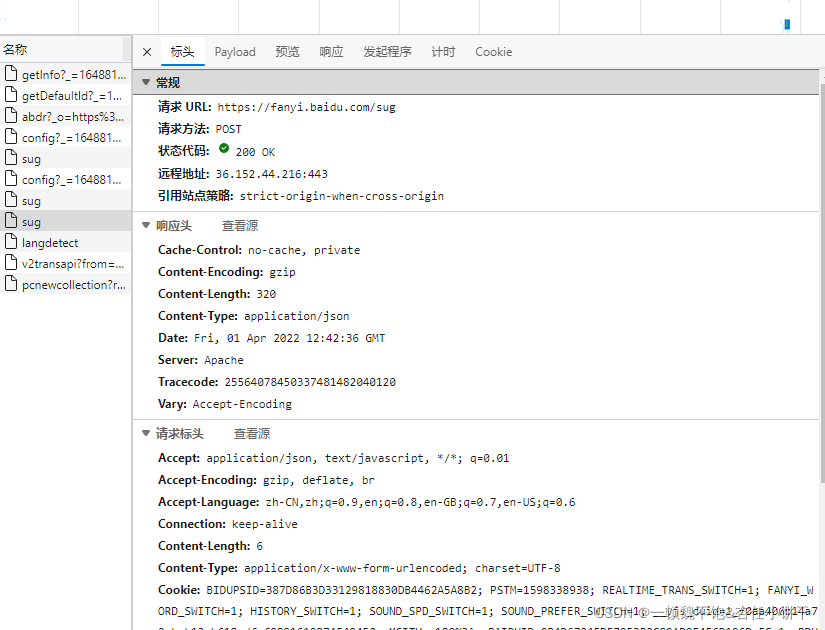825x630 pixels.
Task: Click the Tracecode header value
Action: (x=310, y=382)
